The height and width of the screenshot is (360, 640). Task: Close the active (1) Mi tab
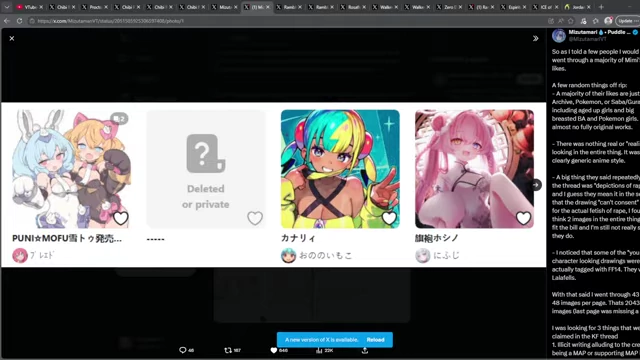tap(268, 7)
